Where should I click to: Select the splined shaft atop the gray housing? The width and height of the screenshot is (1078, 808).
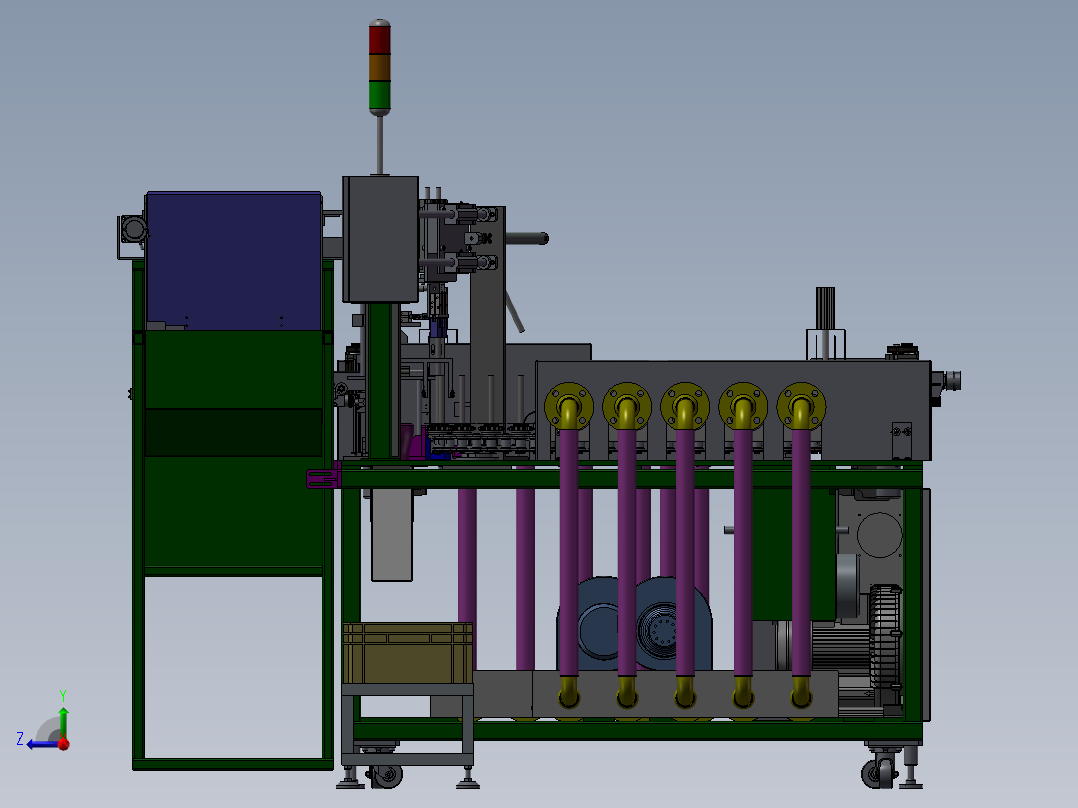coord(825,308)
